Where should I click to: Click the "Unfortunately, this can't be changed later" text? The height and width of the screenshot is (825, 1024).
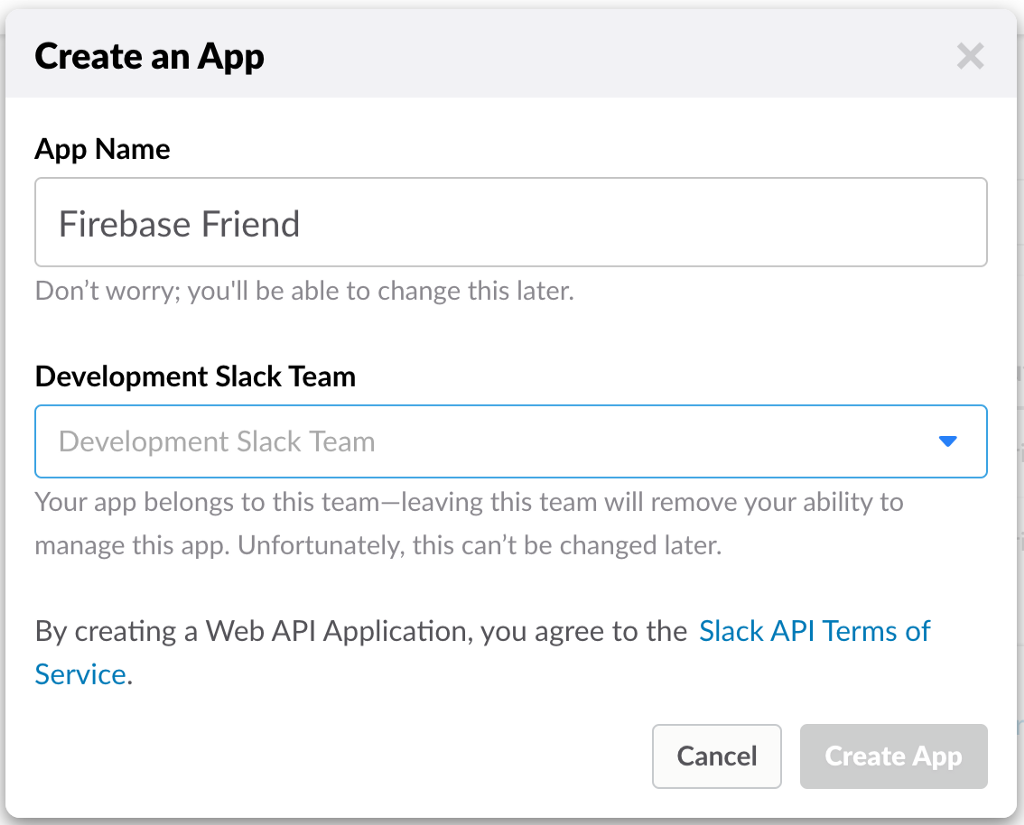point(478,546)
